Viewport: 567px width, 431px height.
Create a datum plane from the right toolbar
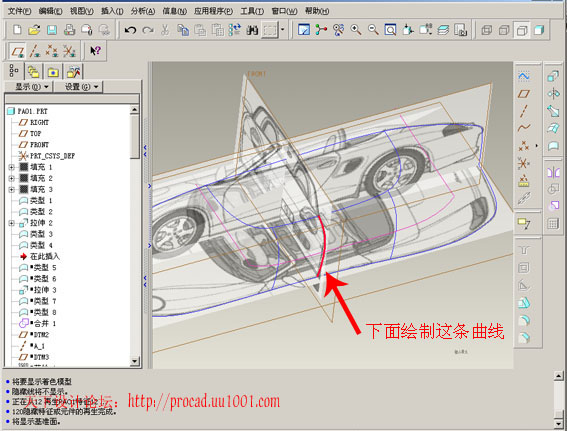(x=524, y=94)
